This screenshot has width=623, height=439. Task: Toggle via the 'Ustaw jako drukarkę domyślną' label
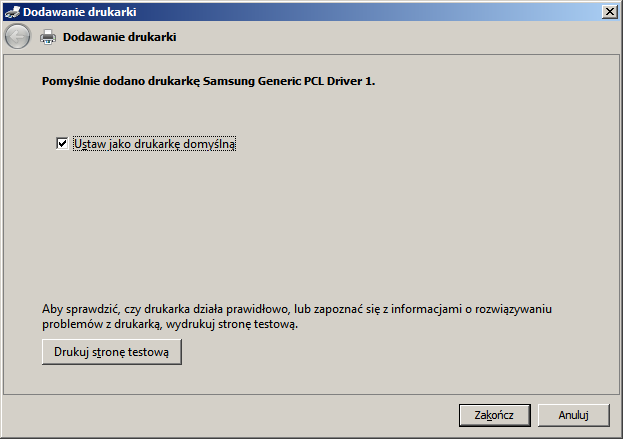155,144
